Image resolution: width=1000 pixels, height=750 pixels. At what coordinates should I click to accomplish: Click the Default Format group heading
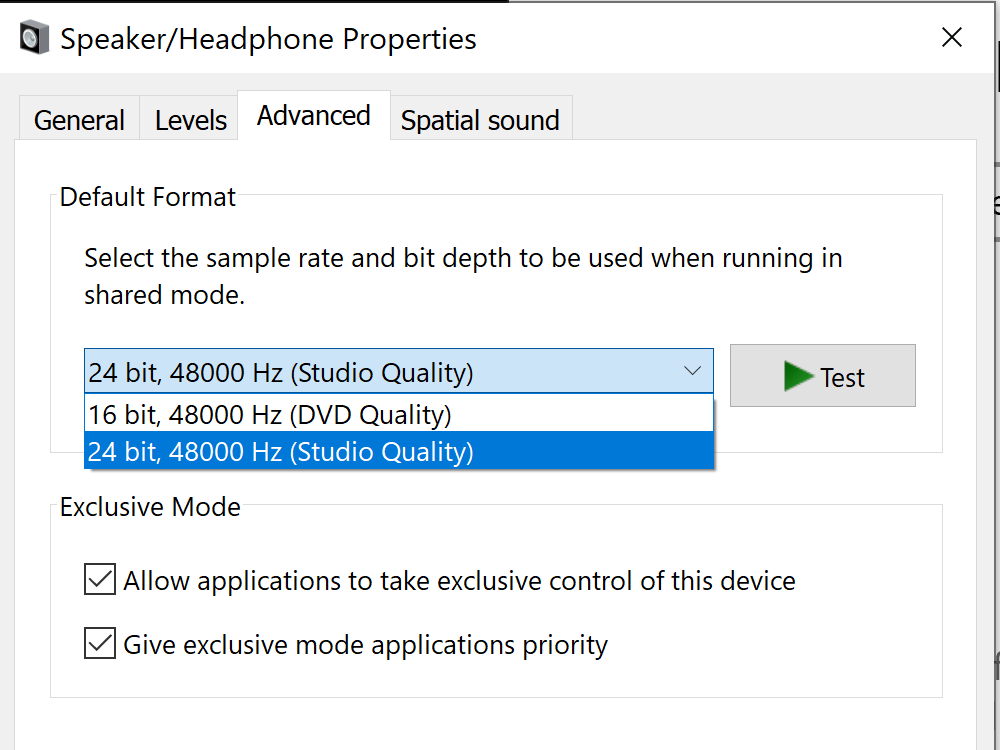tap(148, 197)
